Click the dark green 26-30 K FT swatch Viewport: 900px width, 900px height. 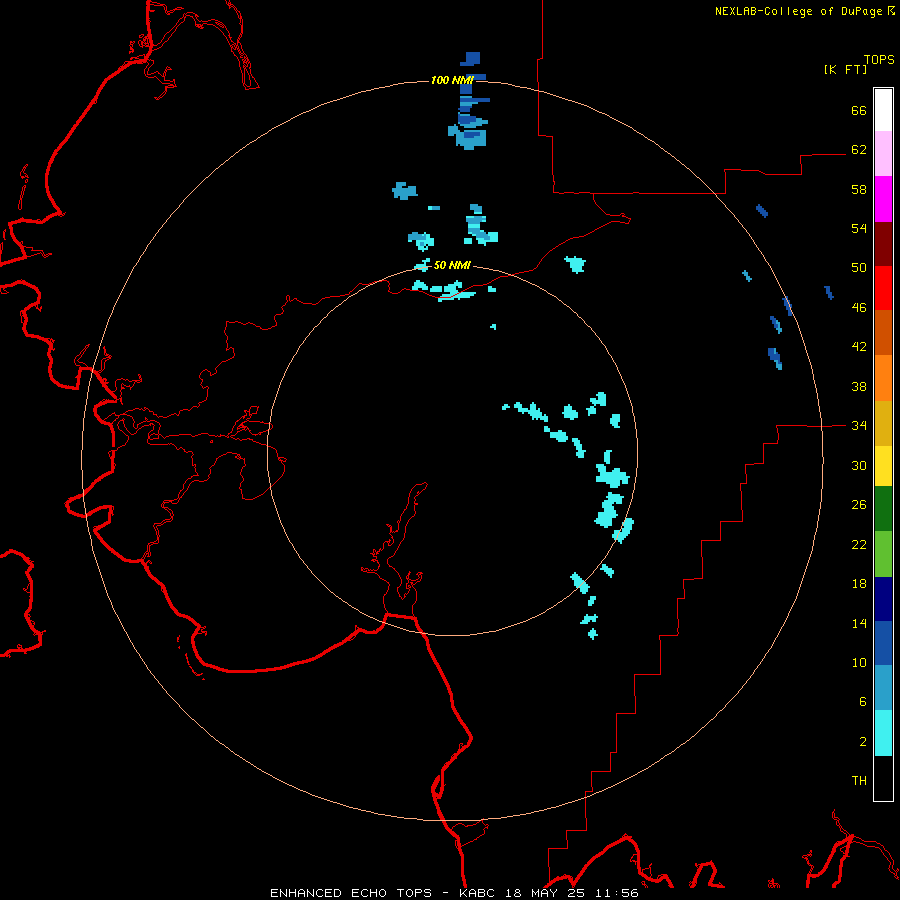(883, 509)
